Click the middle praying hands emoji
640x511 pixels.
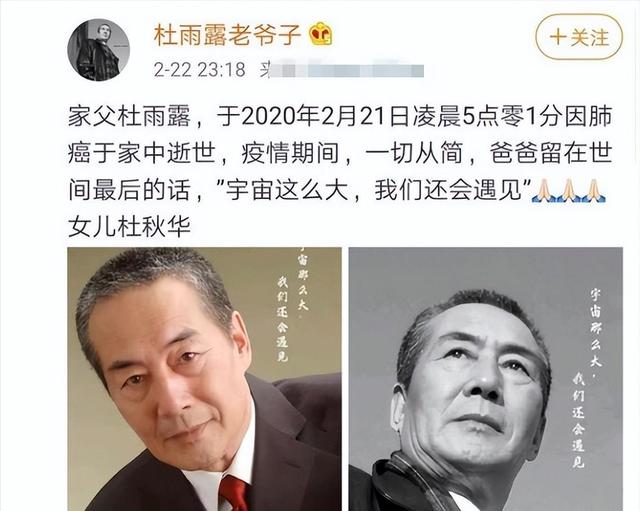[569, 190]
